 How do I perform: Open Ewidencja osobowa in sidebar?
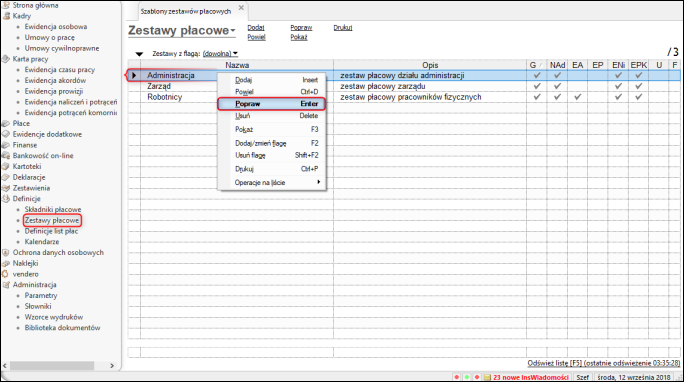tap(56, 27)
